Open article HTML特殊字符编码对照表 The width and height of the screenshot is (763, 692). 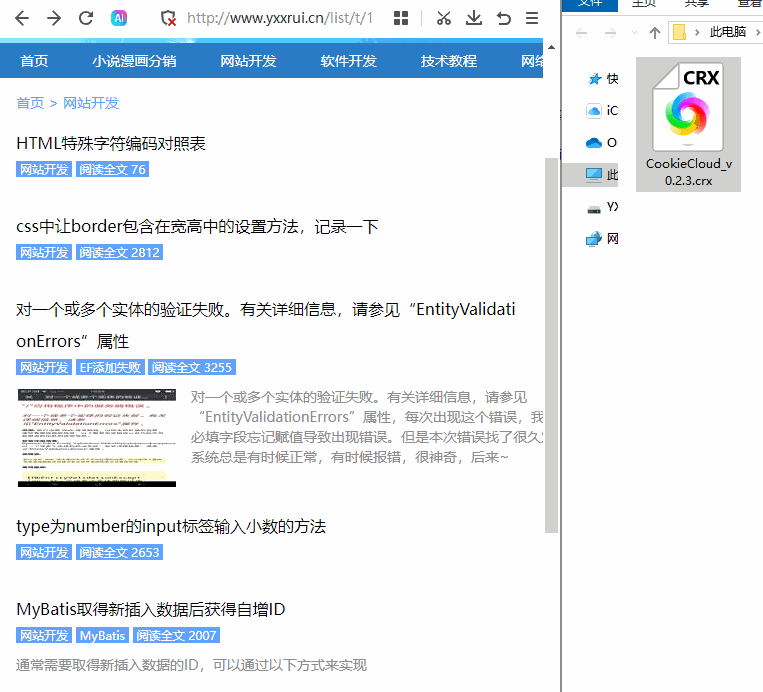tap(111, 144)
